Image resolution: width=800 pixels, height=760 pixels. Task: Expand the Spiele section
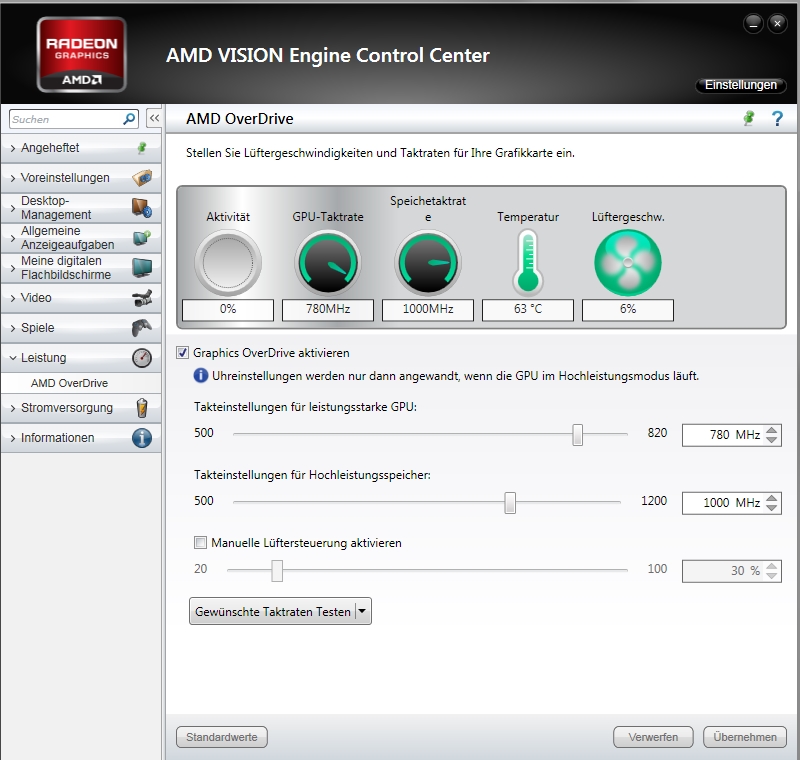13,328
